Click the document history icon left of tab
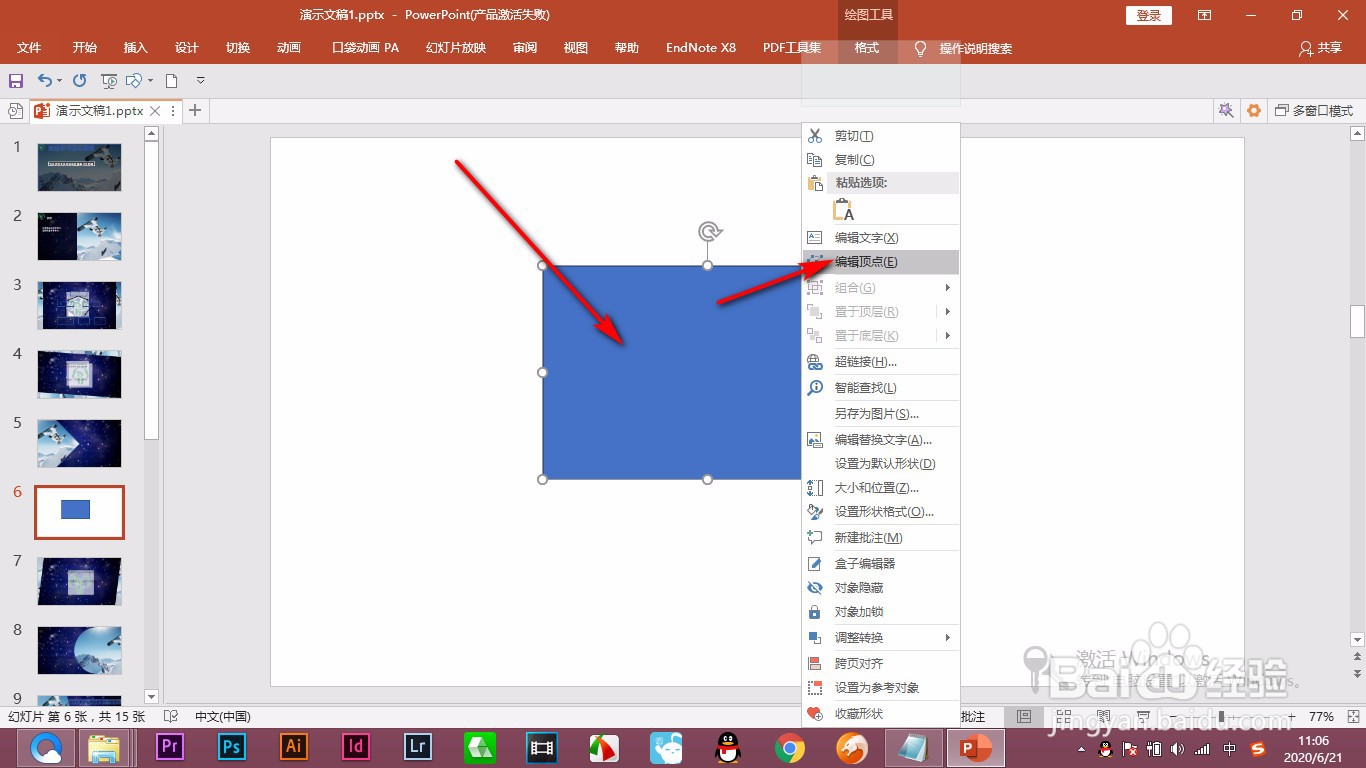Screen dimensions: 1366x768 [15, 111]
